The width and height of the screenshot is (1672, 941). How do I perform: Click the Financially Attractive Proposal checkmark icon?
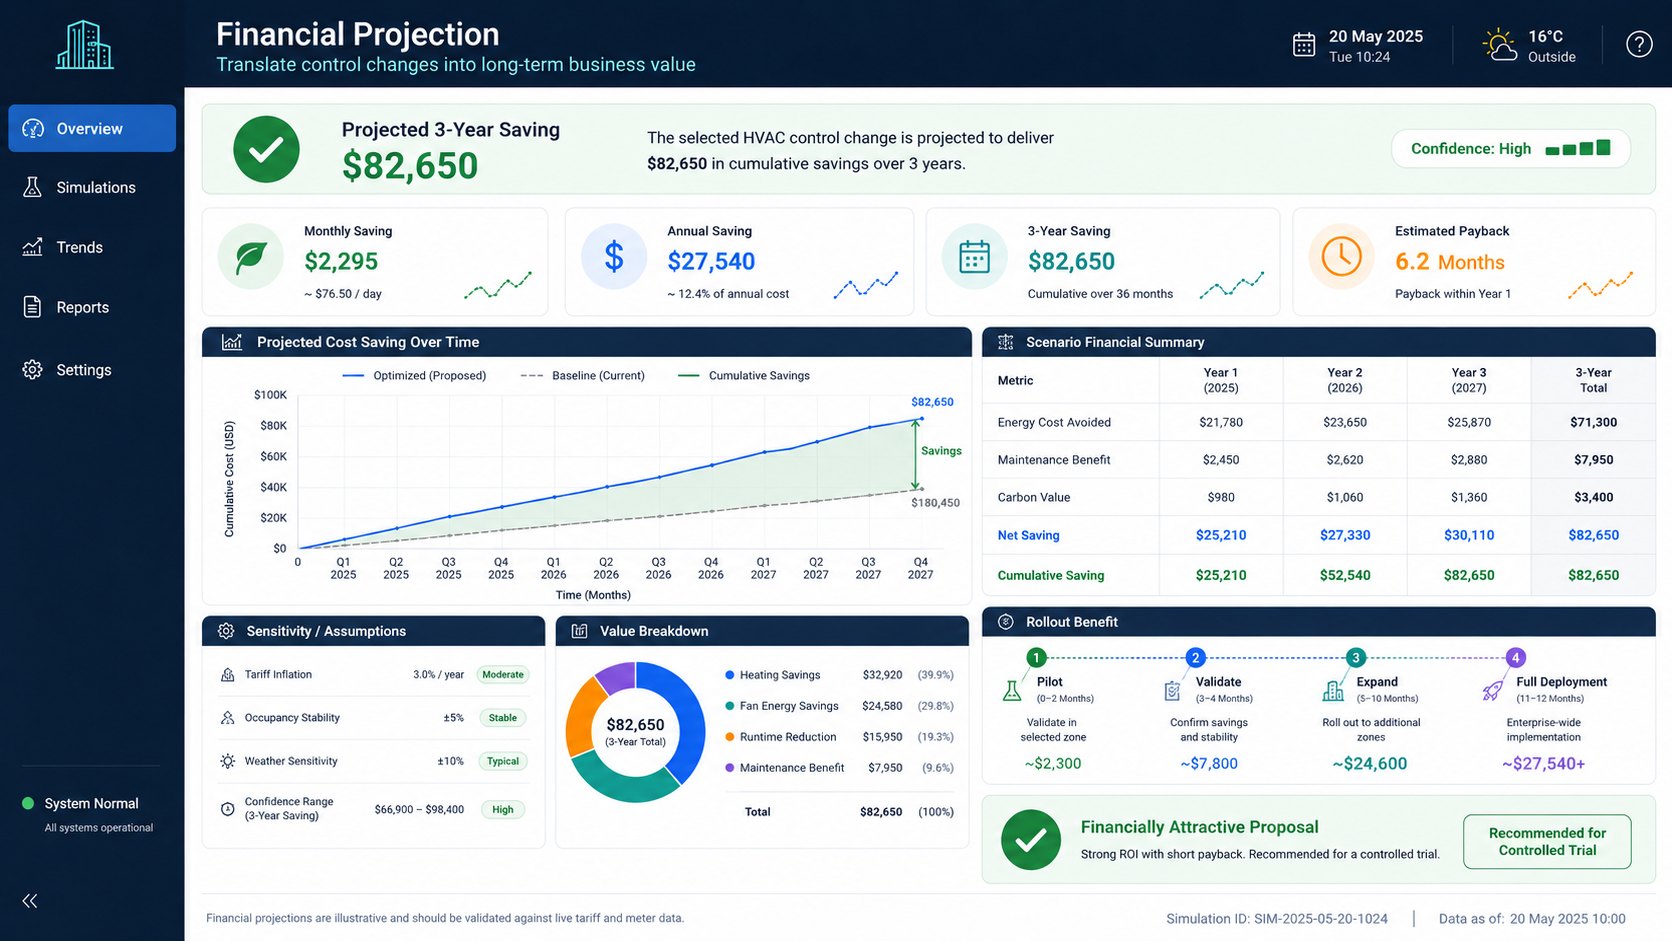1031,840
